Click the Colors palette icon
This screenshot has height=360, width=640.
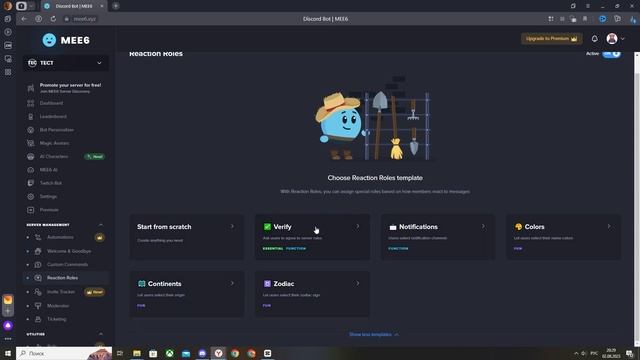tap(518, 227)
